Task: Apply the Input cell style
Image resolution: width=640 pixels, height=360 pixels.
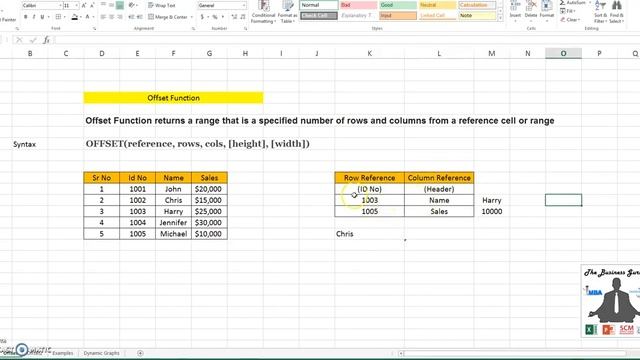Action: pos(398,16)
